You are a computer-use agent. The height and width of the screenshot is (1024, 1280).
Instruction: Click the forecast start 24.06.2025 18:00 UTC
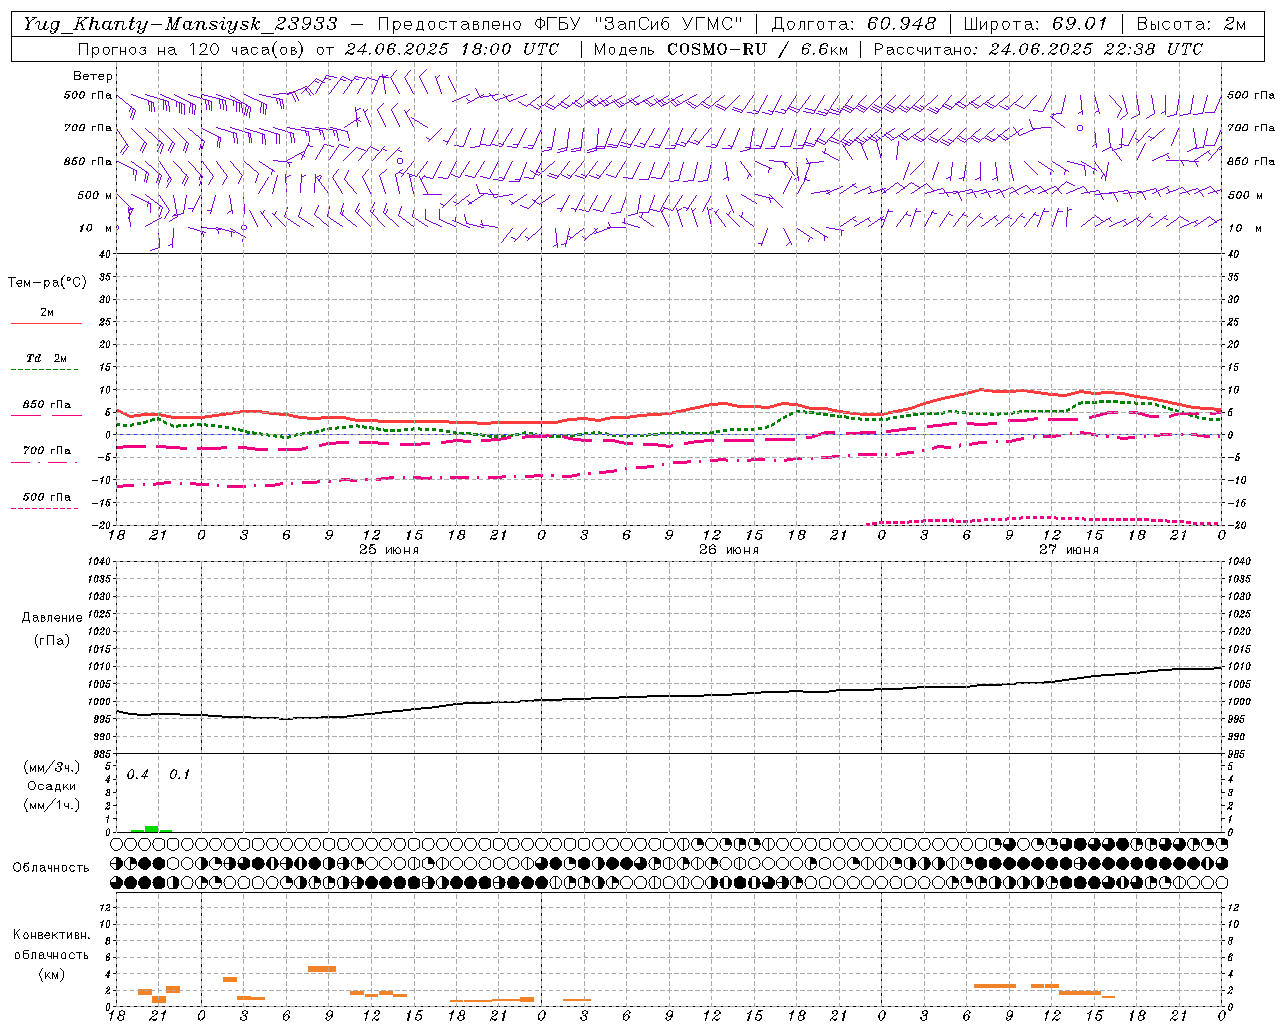pos(451,49)
